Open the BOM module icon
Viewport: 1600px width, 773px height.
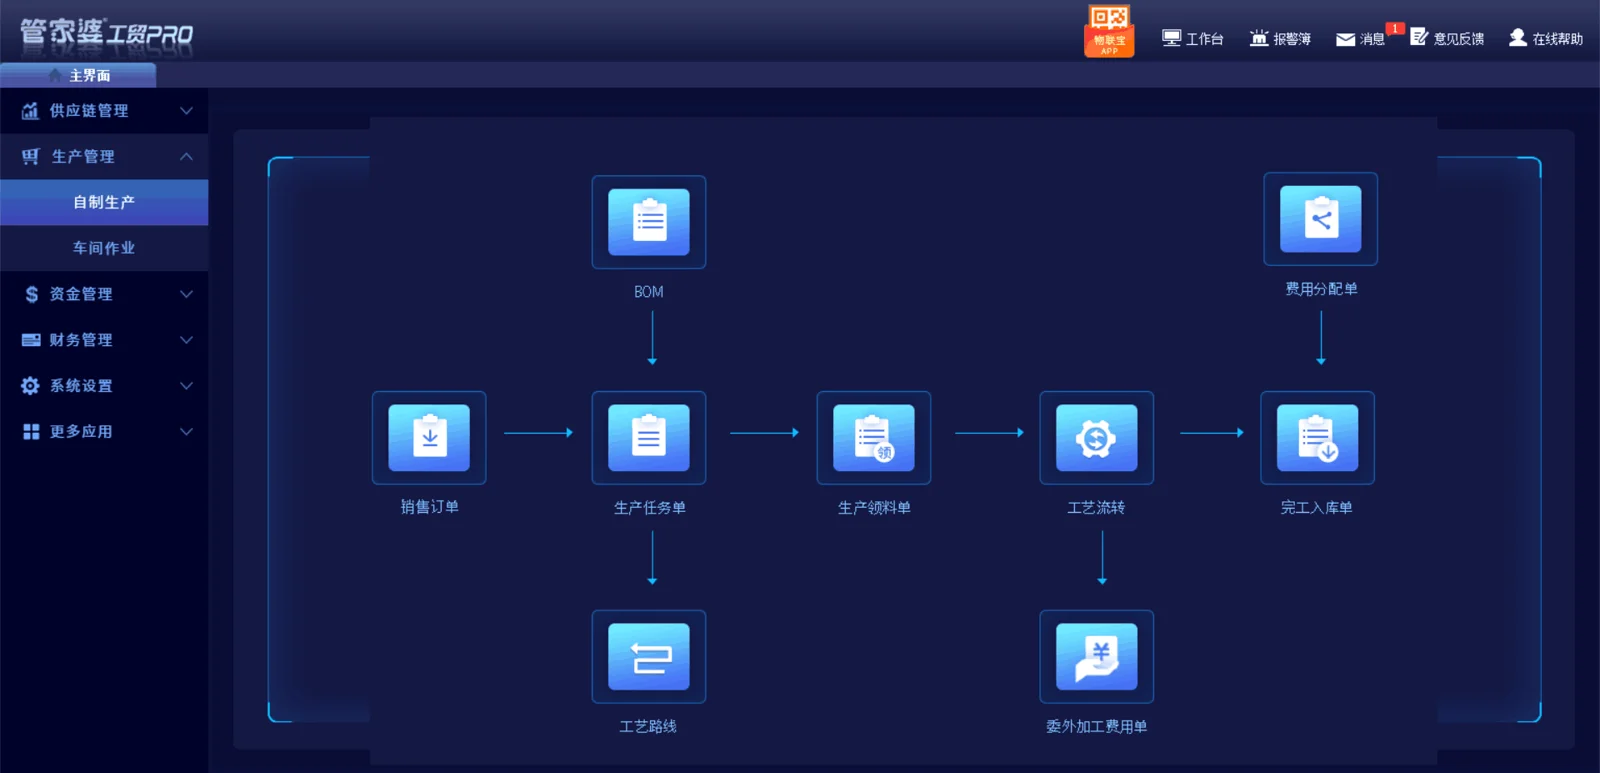649,222
